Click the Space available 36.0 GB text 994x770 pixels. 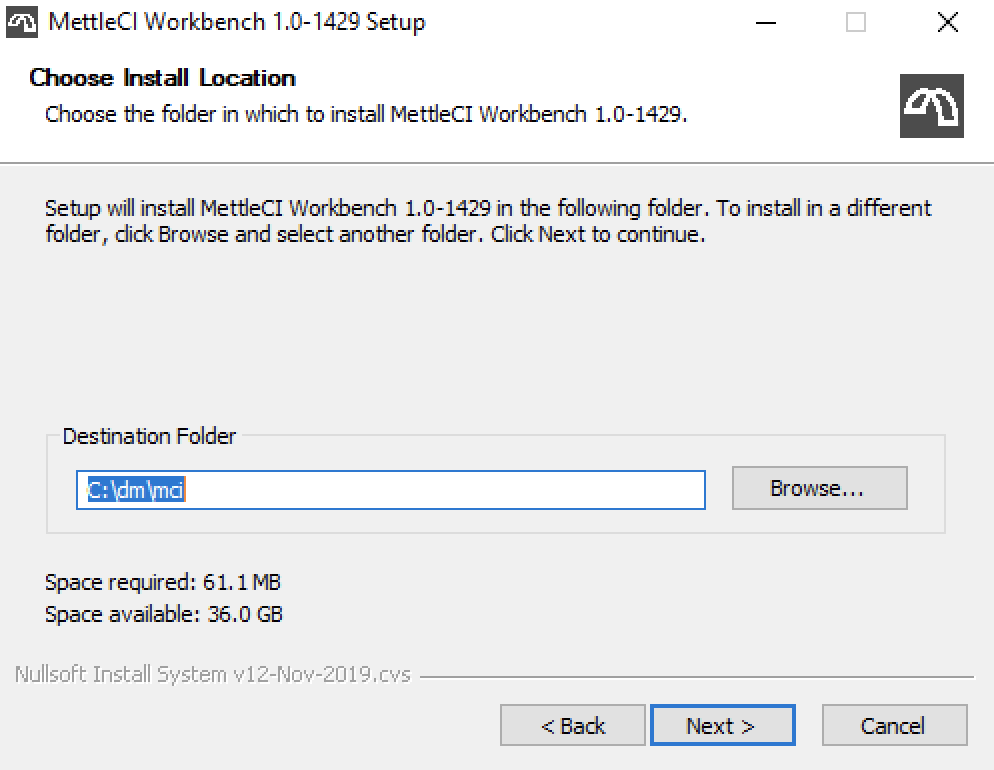point(163,614)
